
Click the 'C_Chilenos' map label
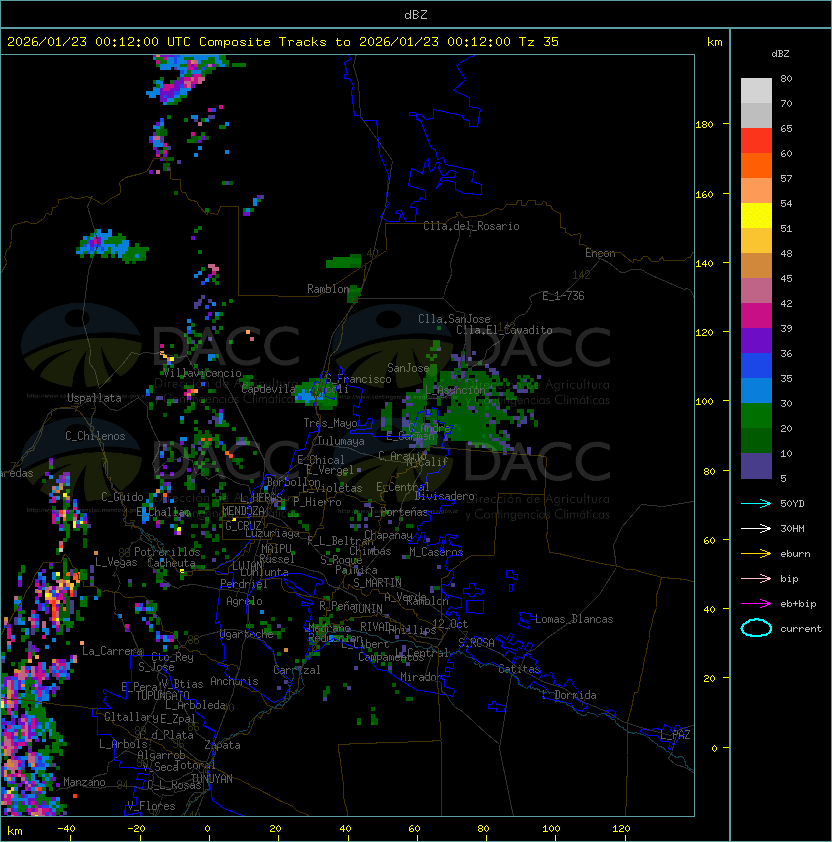click(x=95, y=436)
